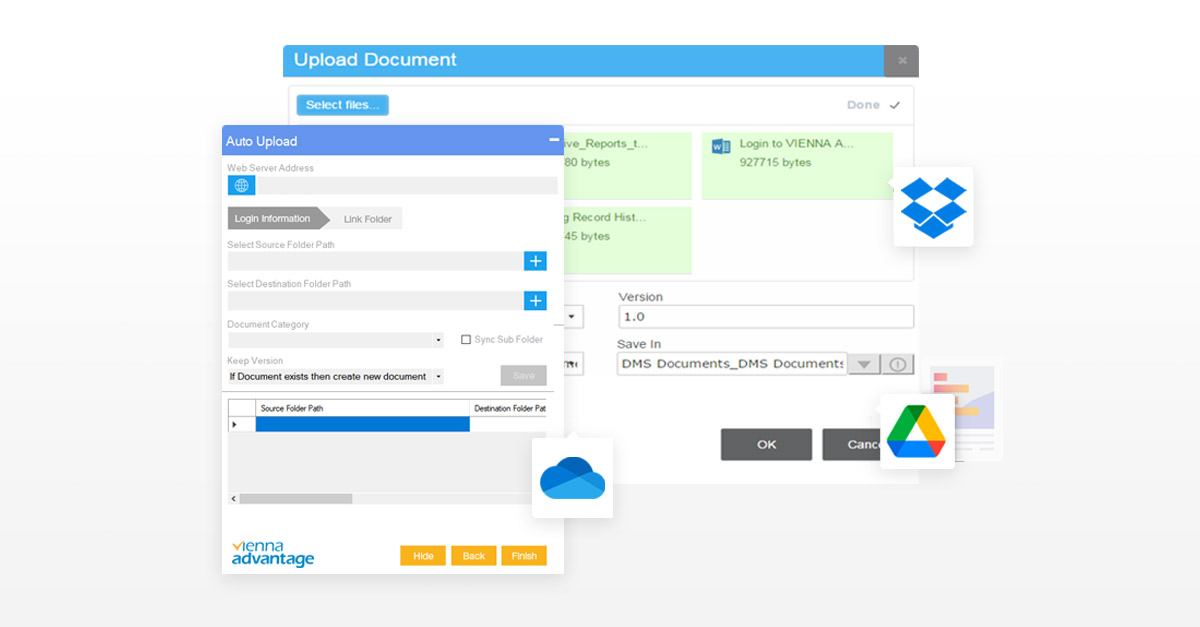Click the Done checkmark in Upload Document
The width and height of the screenshot is (1200, 627).
(894, 105)
